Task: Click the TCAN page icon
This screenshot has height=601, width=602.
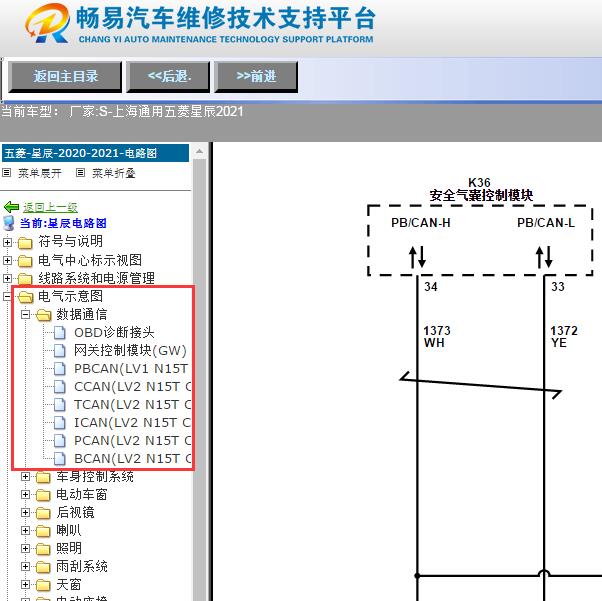Action: click(x=60, y=405)
